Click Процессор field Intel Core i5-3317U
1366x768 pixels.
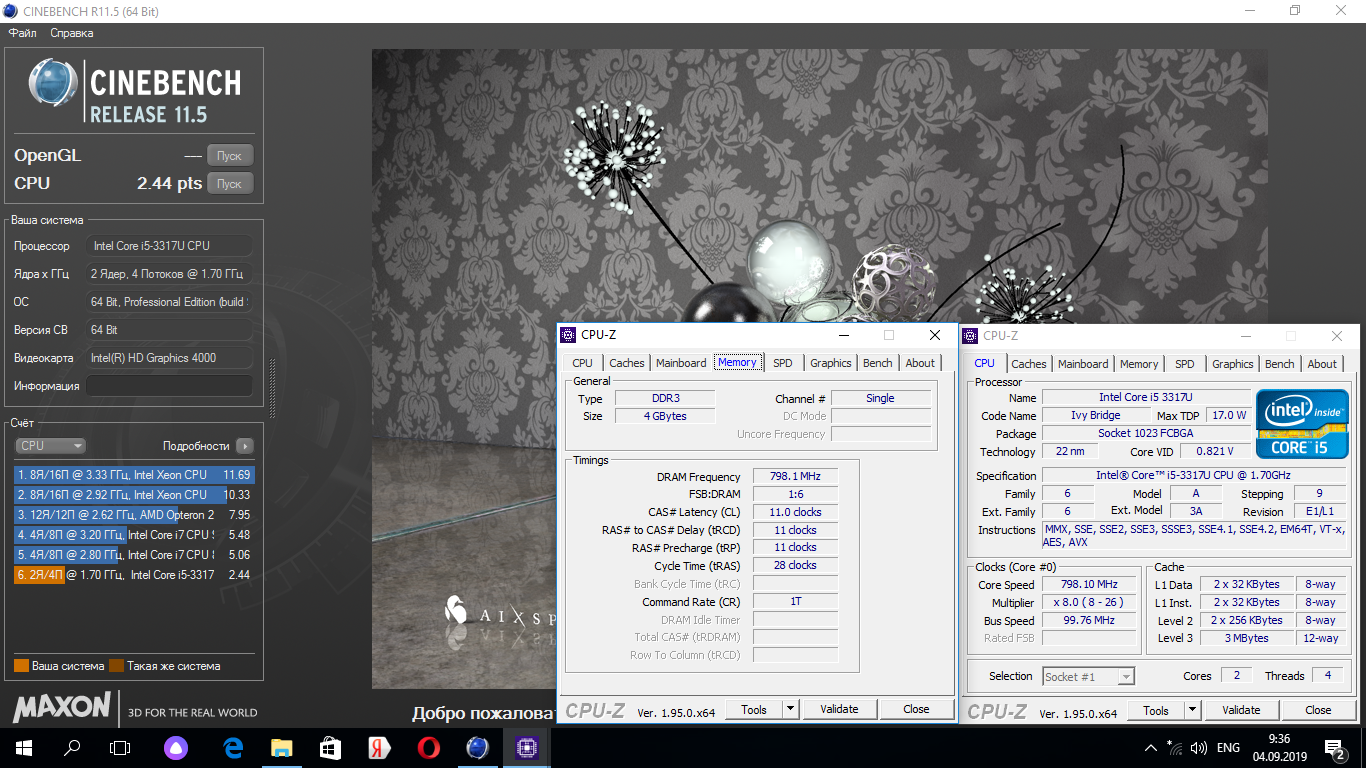[170, 246]
